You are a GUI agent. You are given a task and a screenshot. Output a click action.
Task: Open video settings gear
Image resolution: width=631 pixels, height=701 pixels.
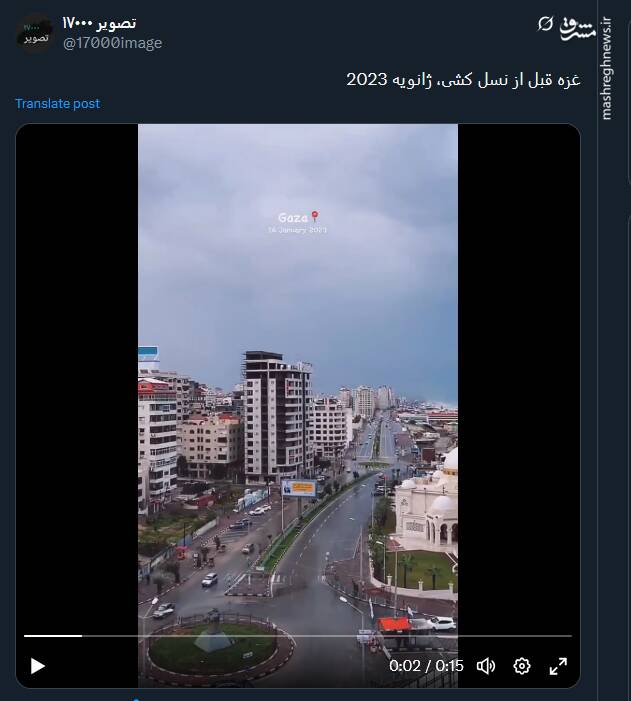pyautogui.click(x=521, y=666)
